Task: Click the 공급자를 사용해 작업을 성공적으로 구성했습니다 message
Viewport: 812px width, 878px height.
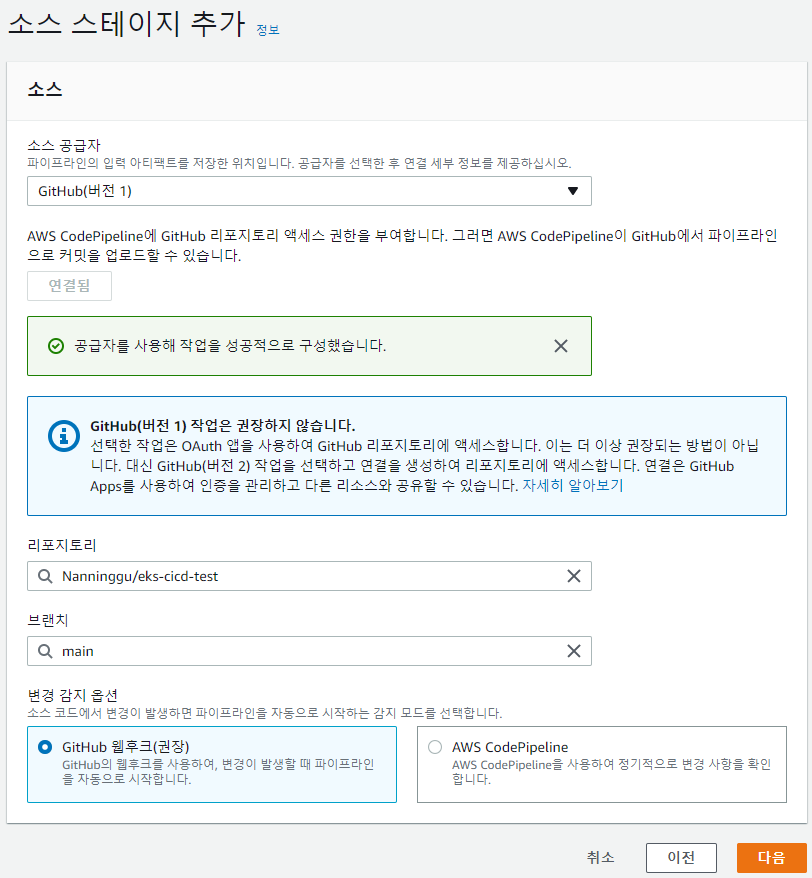Action: [230, 345]
